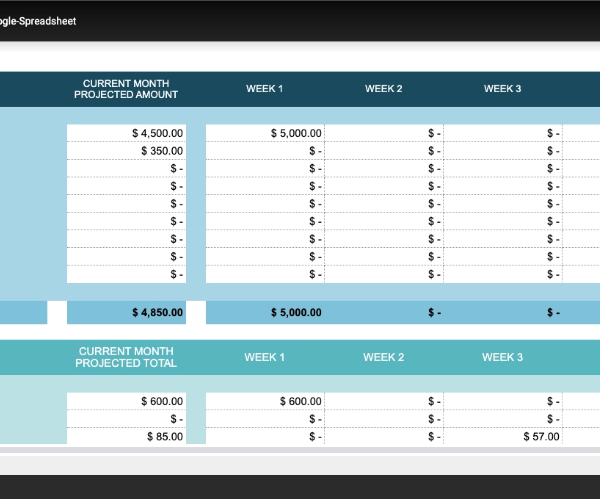Select the Week 1 header in the teal table
600x499 pixels.
tap(265, 357)
